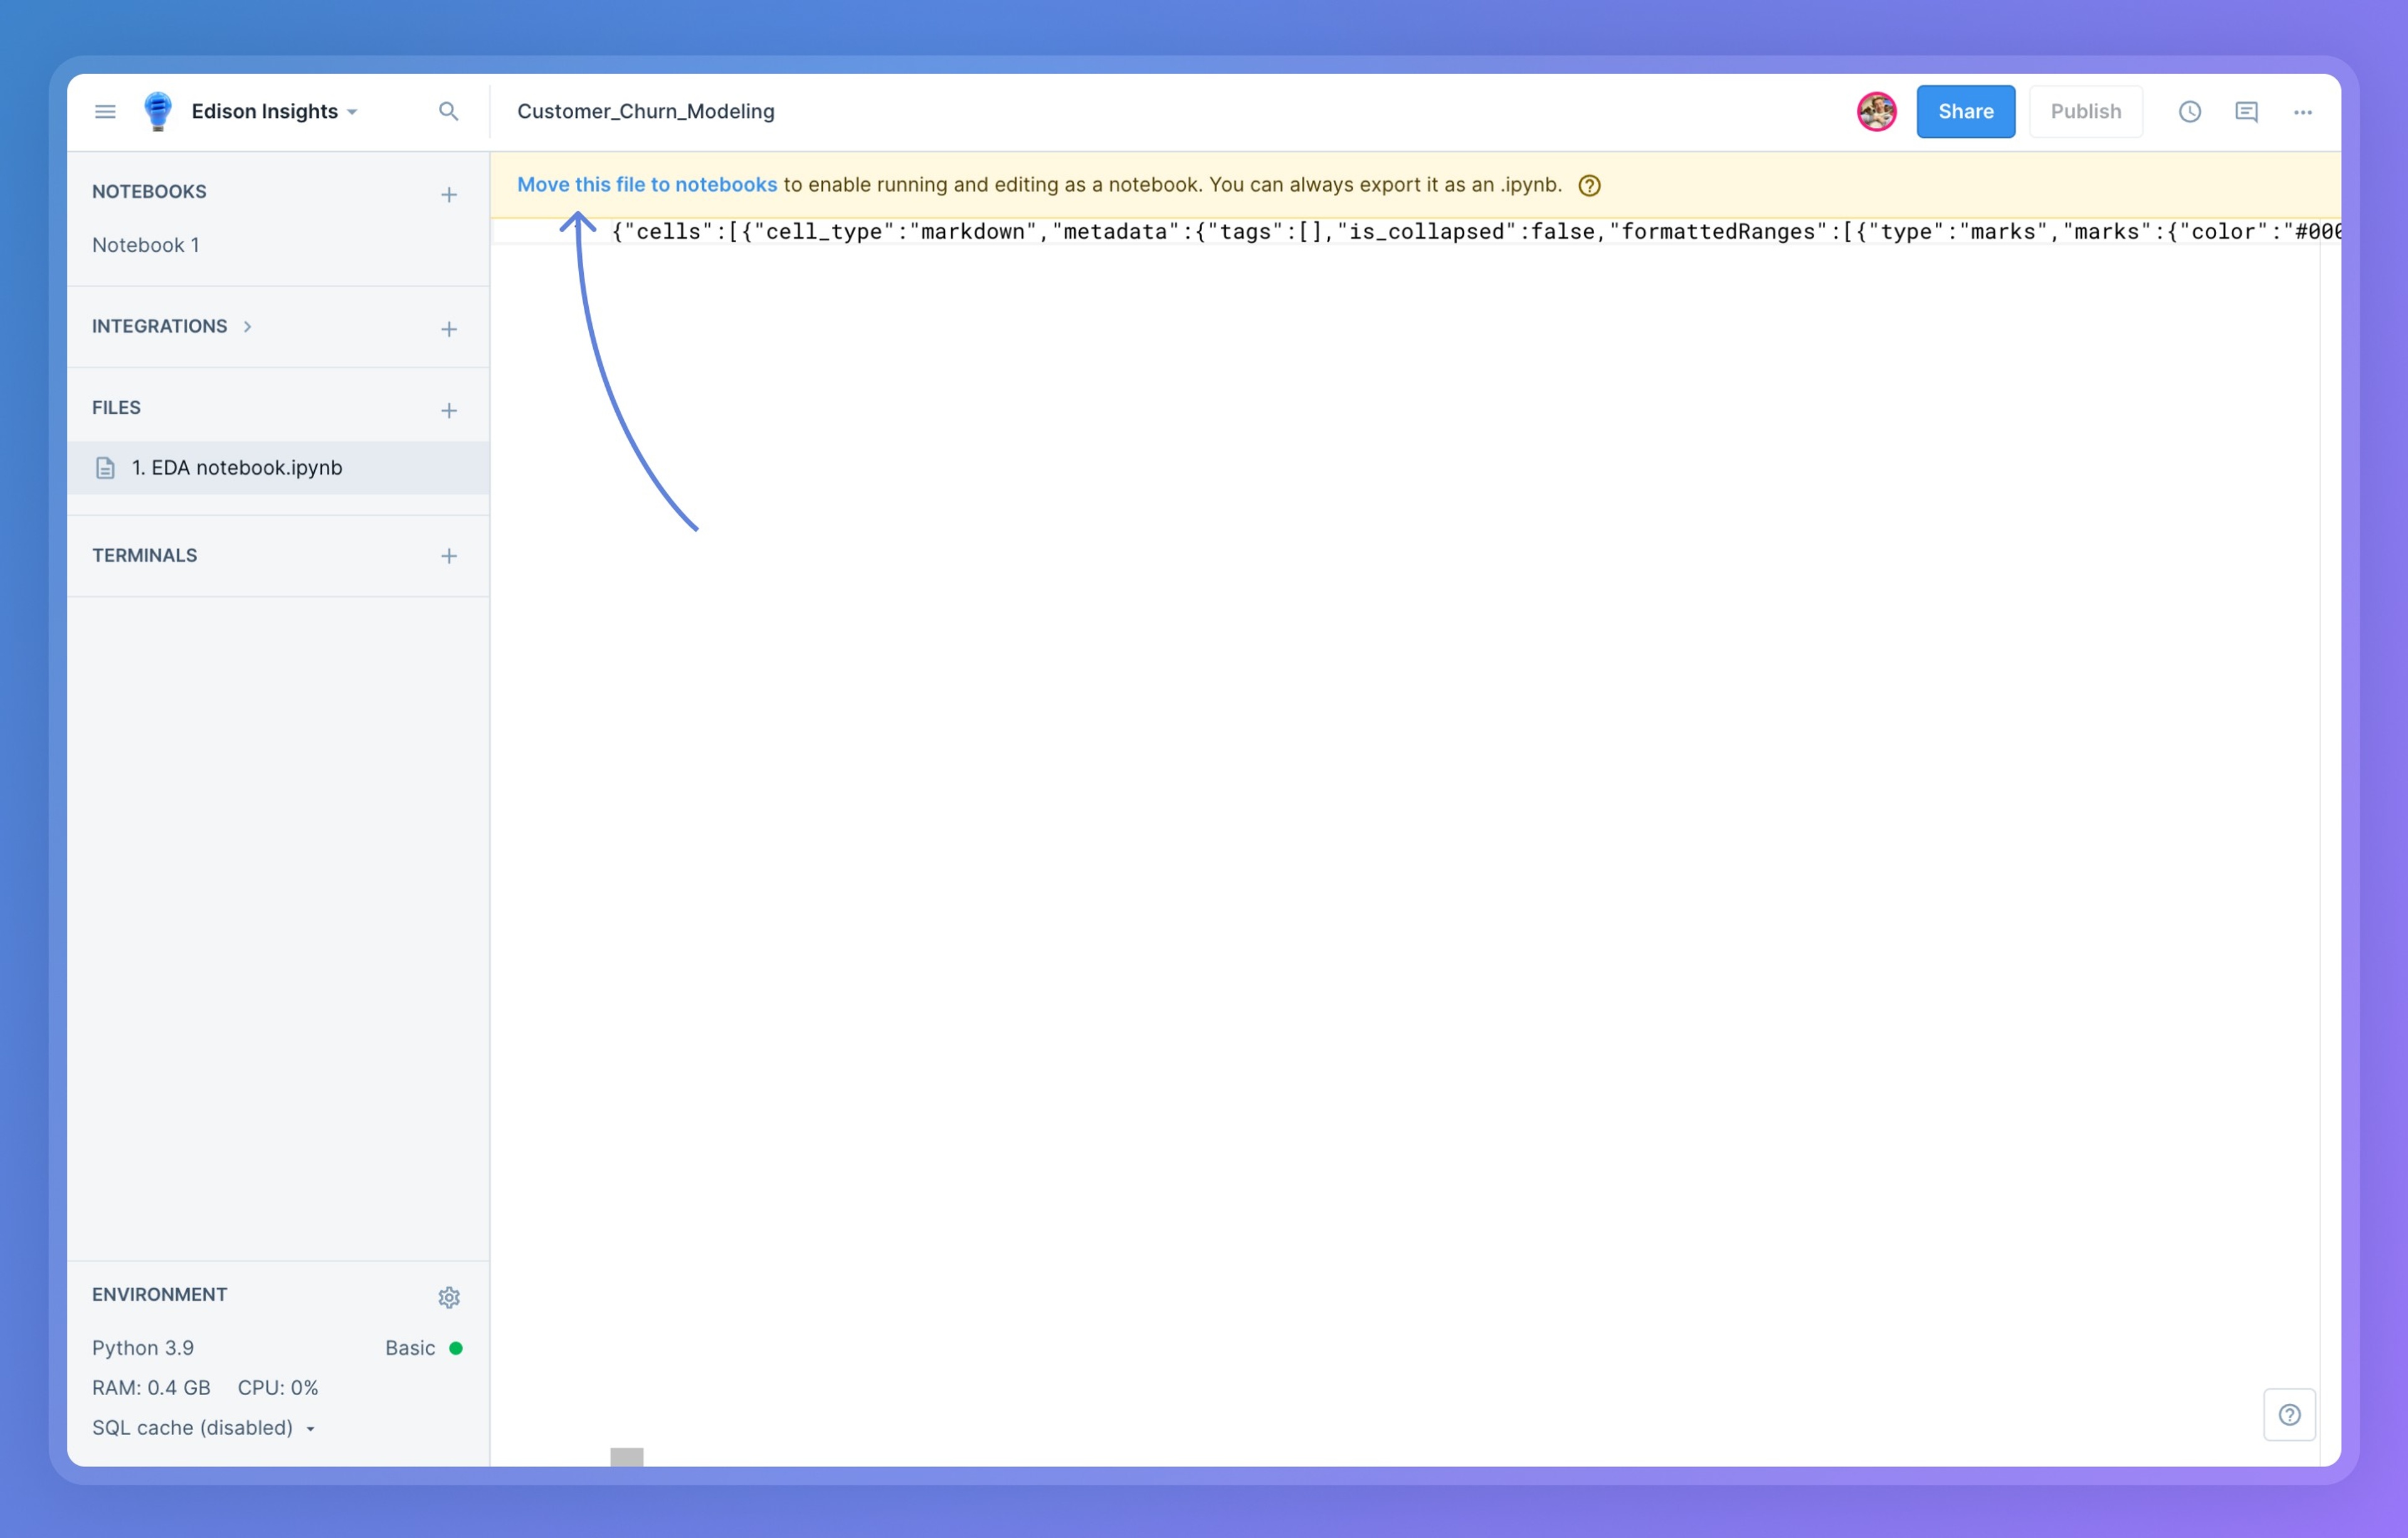2408x1538 pixels.
Task: Click the search magnifier icon
Action: tap(448, 111)
